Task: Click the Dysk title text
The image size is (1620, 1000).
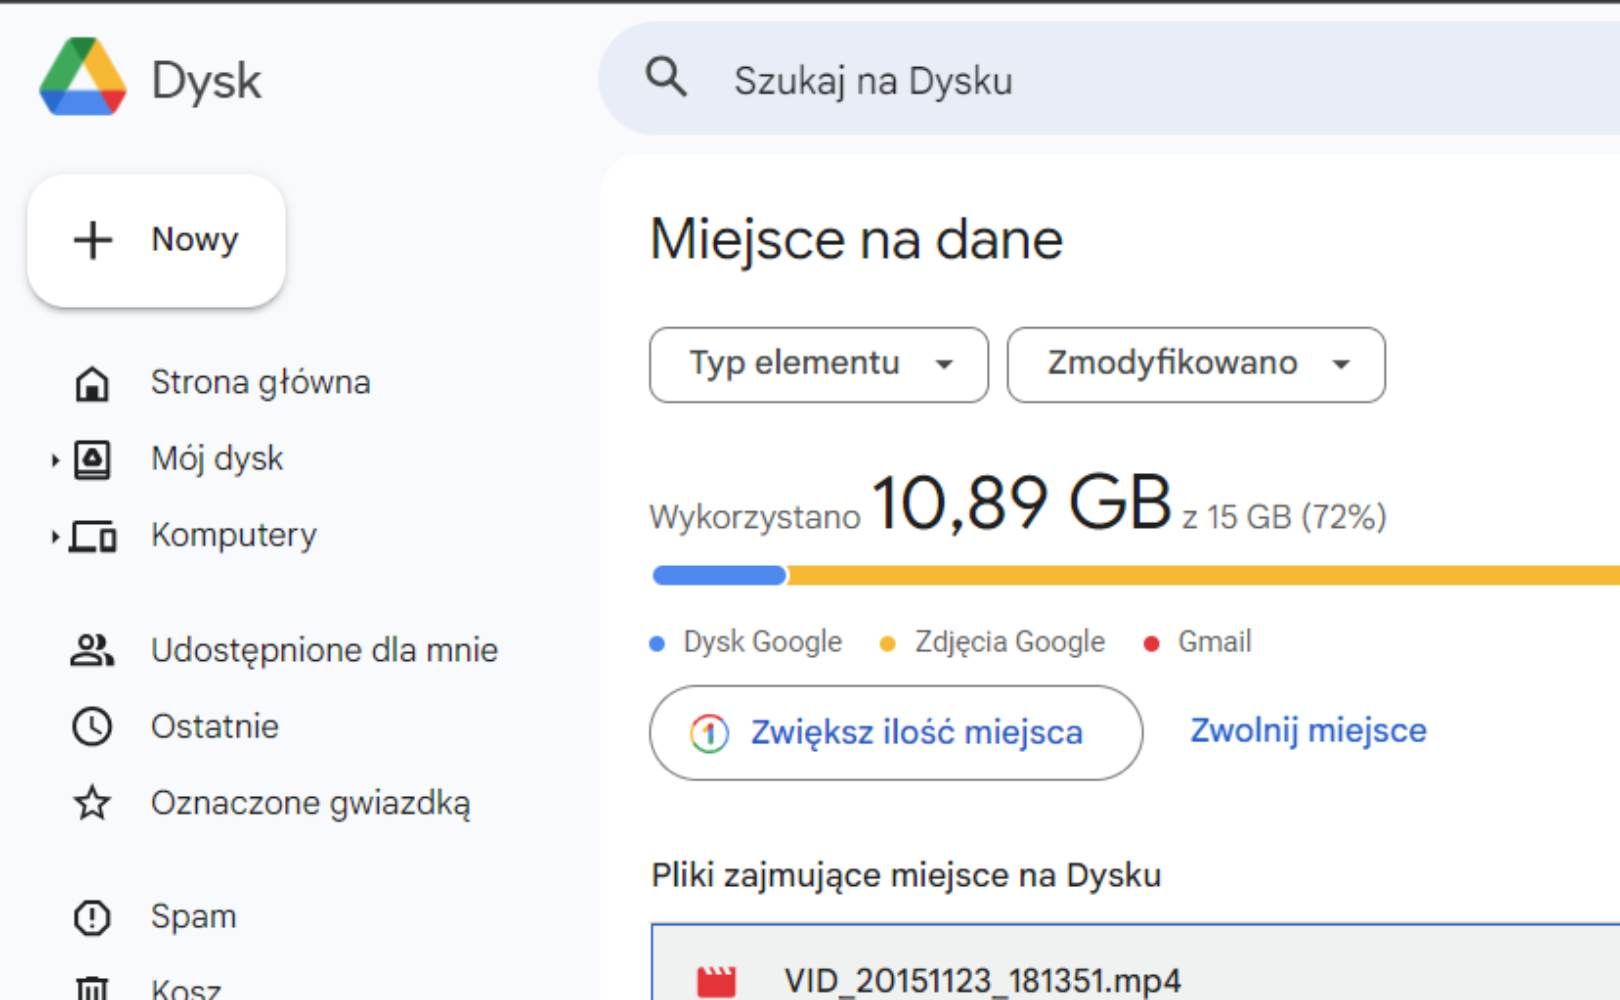Action: coord(206,80)
